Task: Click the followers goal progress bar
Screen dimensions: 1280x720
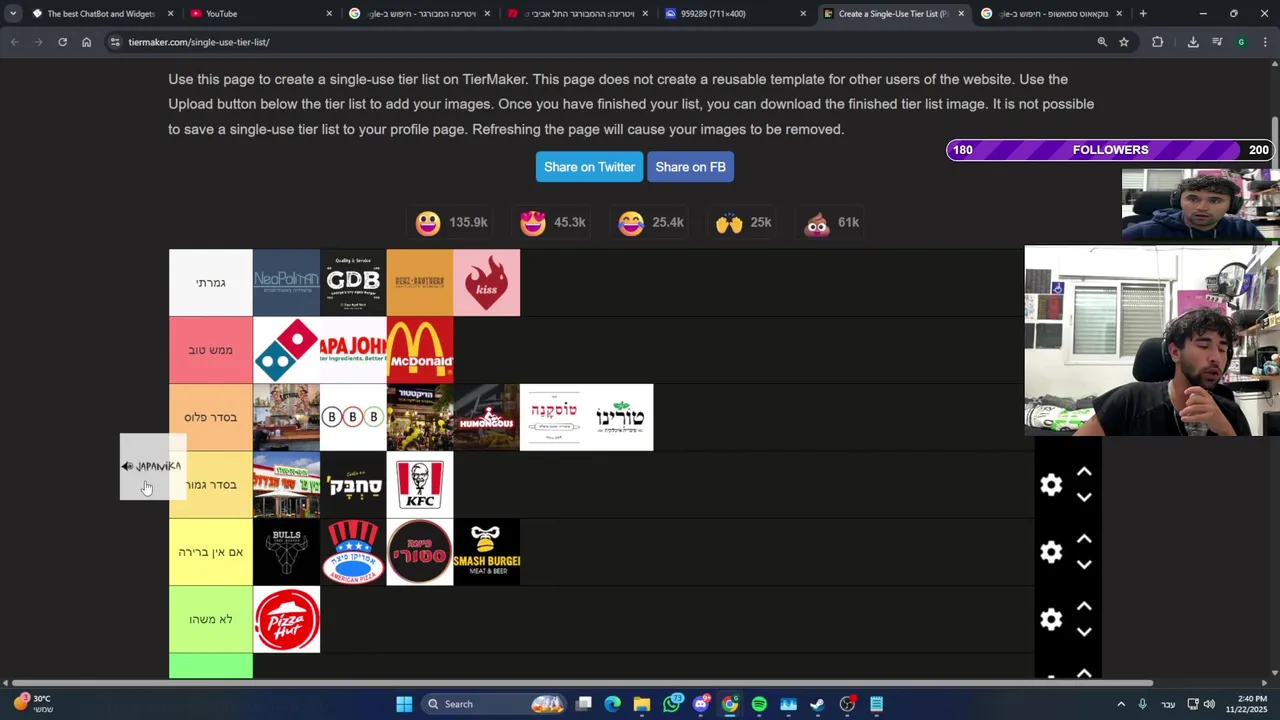Action: tap(1110, 150)
